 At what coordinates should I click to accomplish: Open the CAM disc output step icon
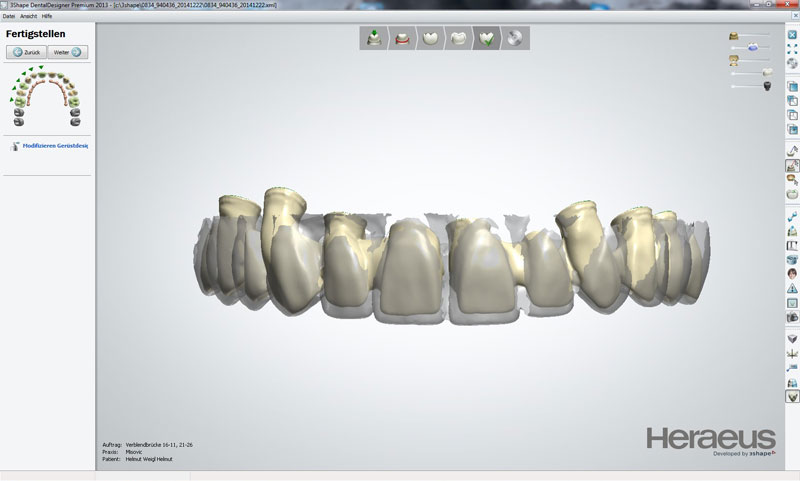516,39
